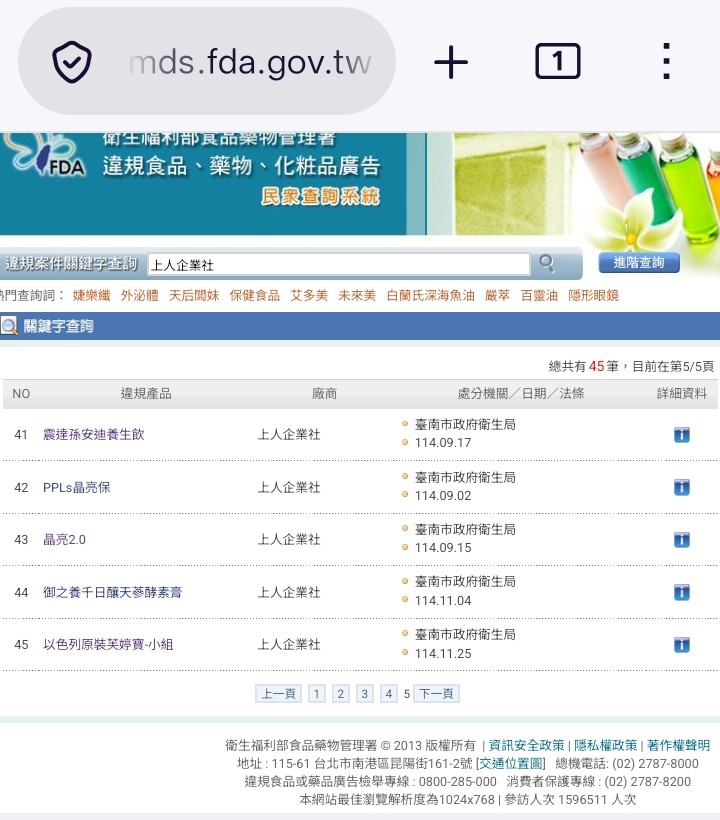Image resolution: width=720 pixels, height=820 pixels.
Task: Click 臺南市政府衛生局 in row 44
Action: (465, 582)
